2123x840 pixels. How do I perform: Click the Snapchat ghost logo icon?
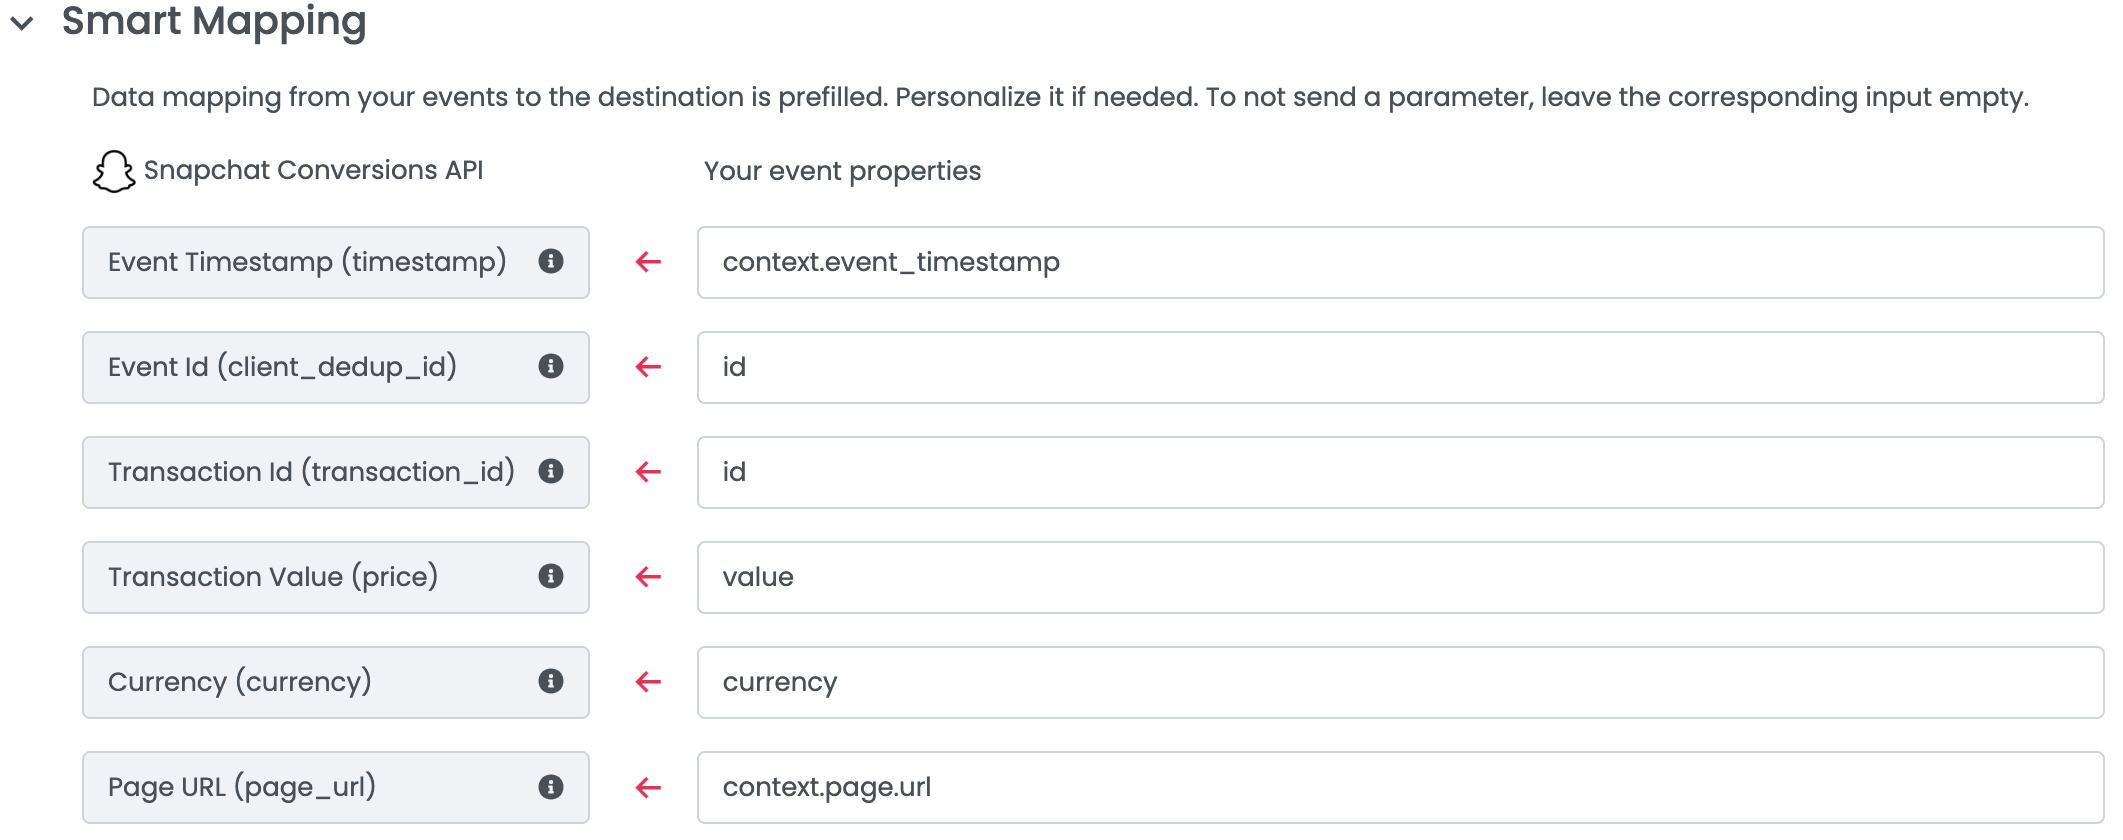click(114, 171)
